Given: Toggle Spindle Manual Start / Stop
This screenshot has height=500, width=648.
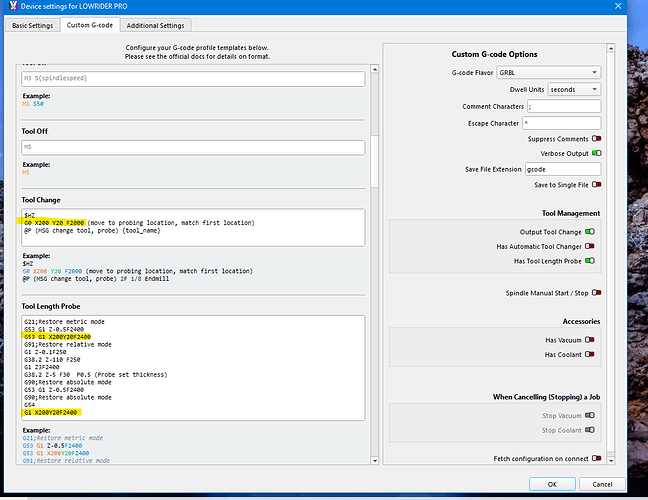Looking at the screenshot, I should pos(596,293).
